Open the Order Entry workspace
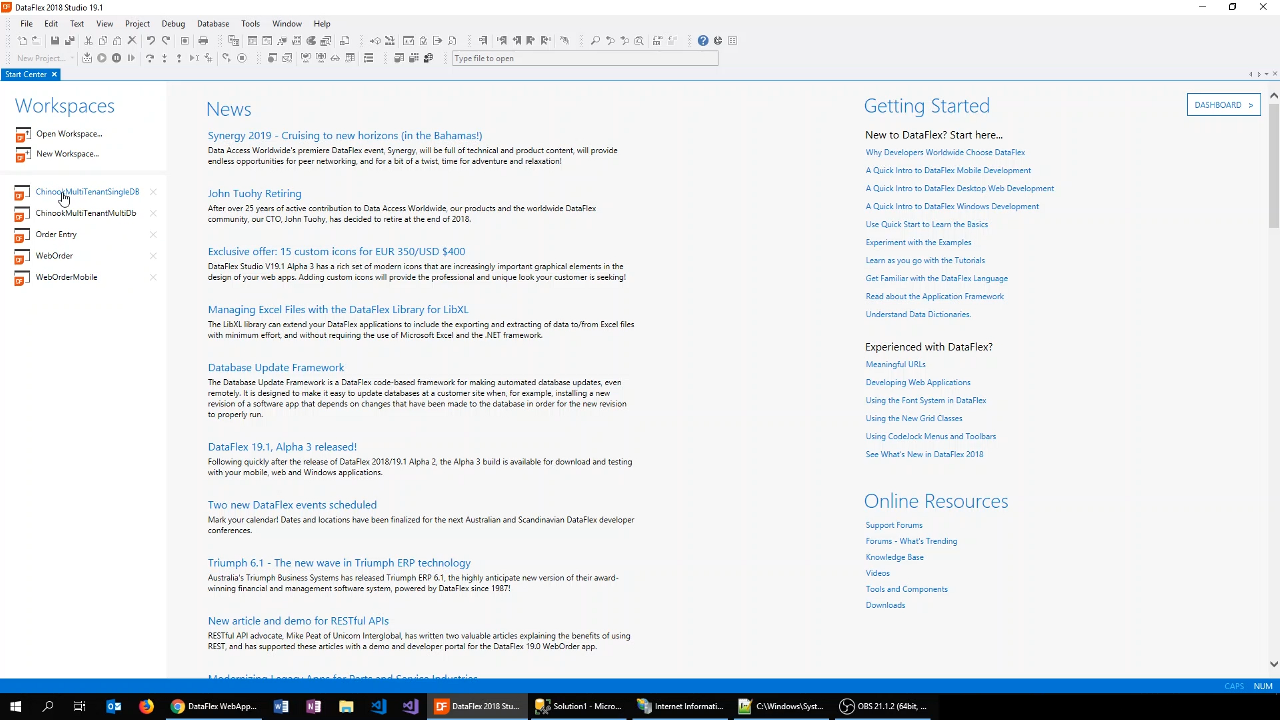 pyautogui.click(x=56, y=234)
